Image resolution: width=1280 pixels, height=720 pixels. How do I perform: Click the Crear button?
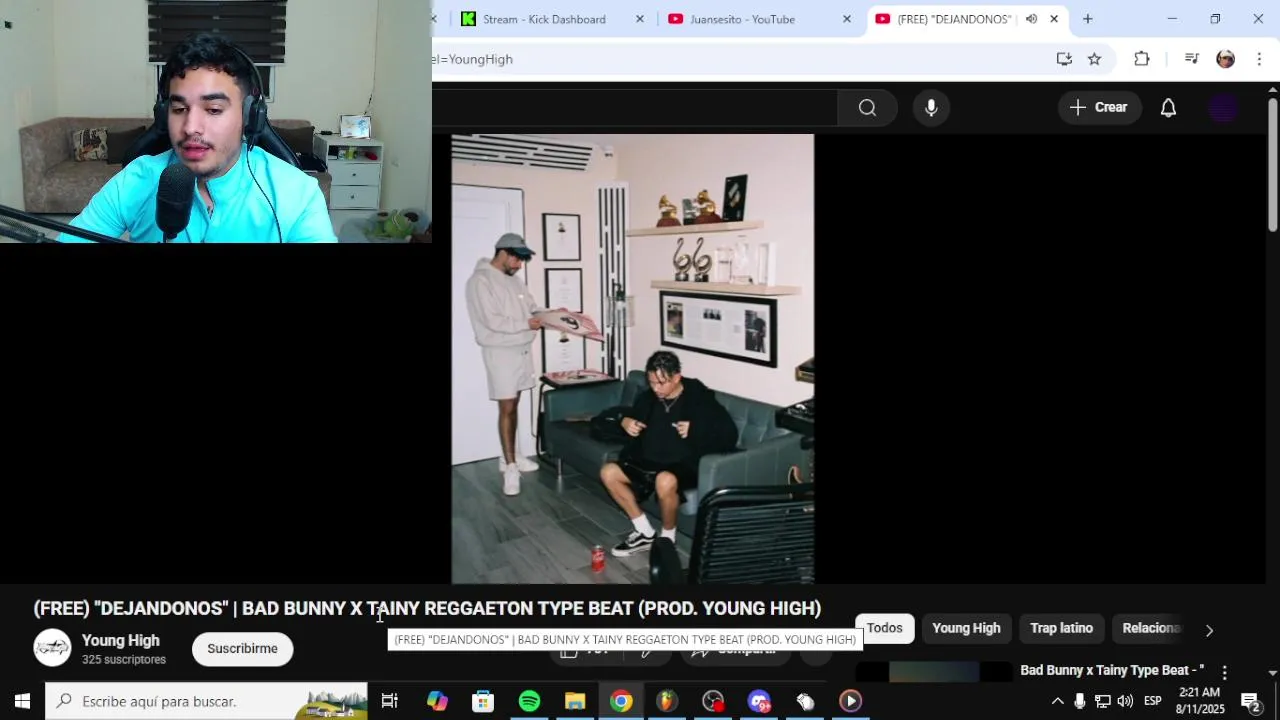click(x=1099, y=108)
